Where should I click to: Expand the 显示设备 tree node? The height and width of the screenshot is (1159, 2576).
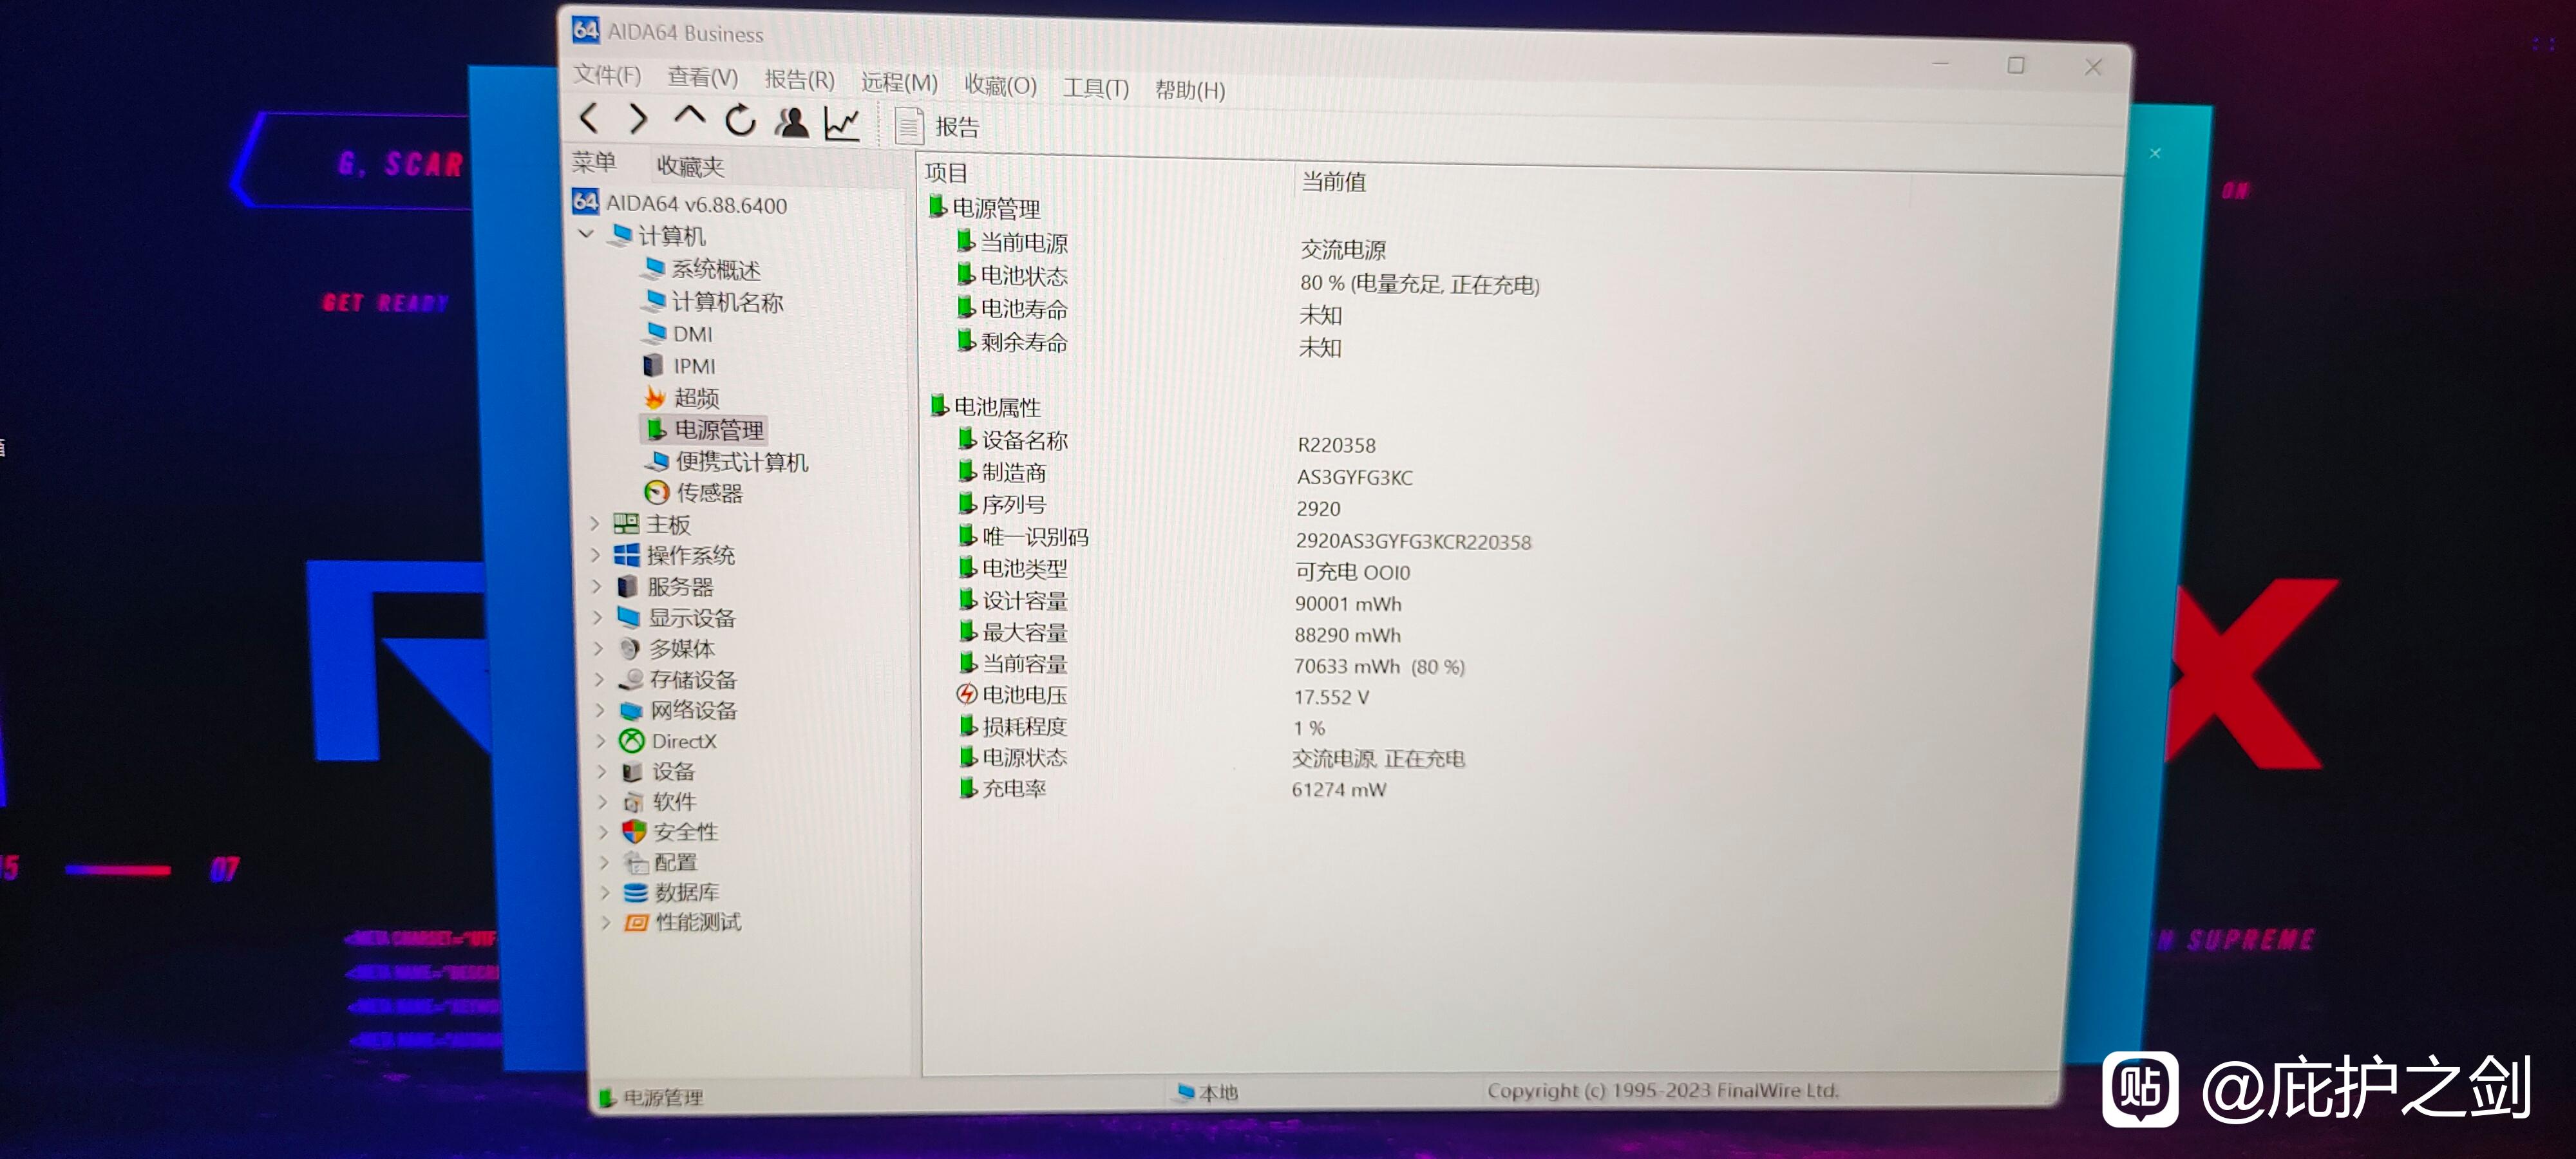coord(597,617)
